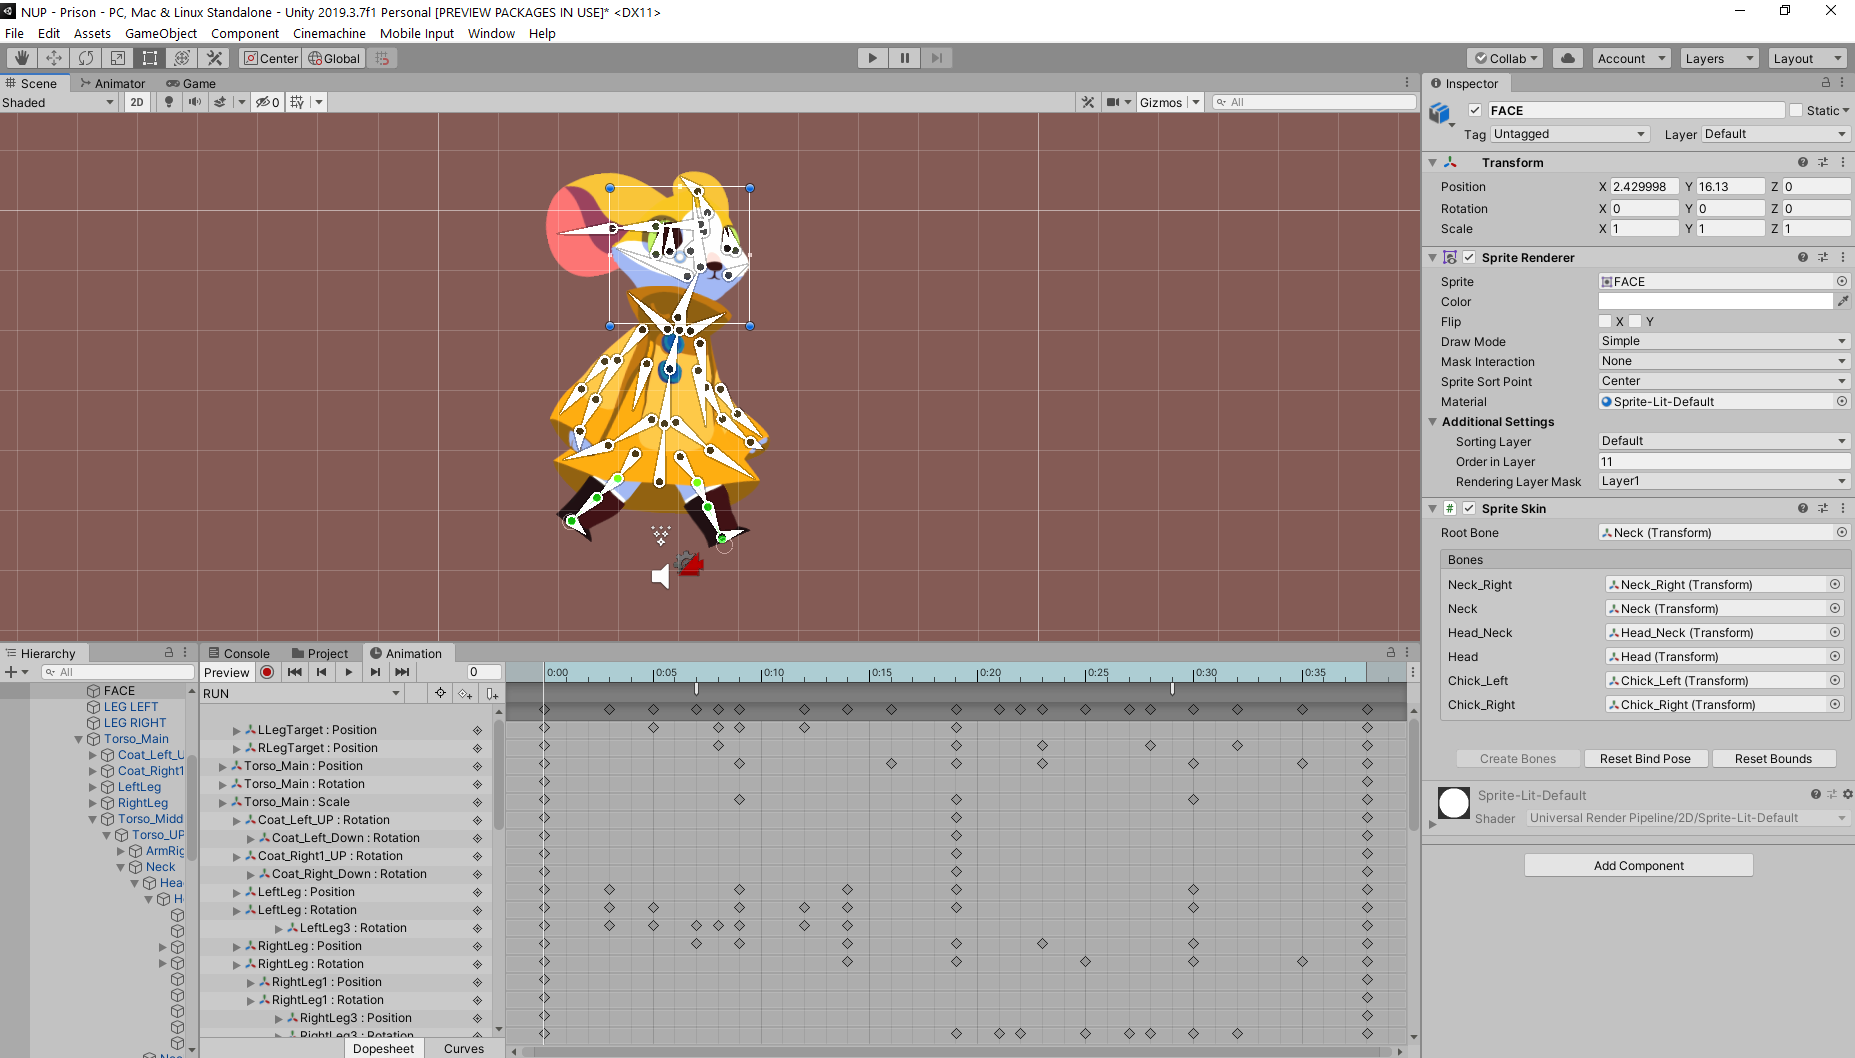The width and height of the screenshot is (1855, 1058).
Task: Select the Rotate tool
Action: pyautogui.click(x=86, y=58)
